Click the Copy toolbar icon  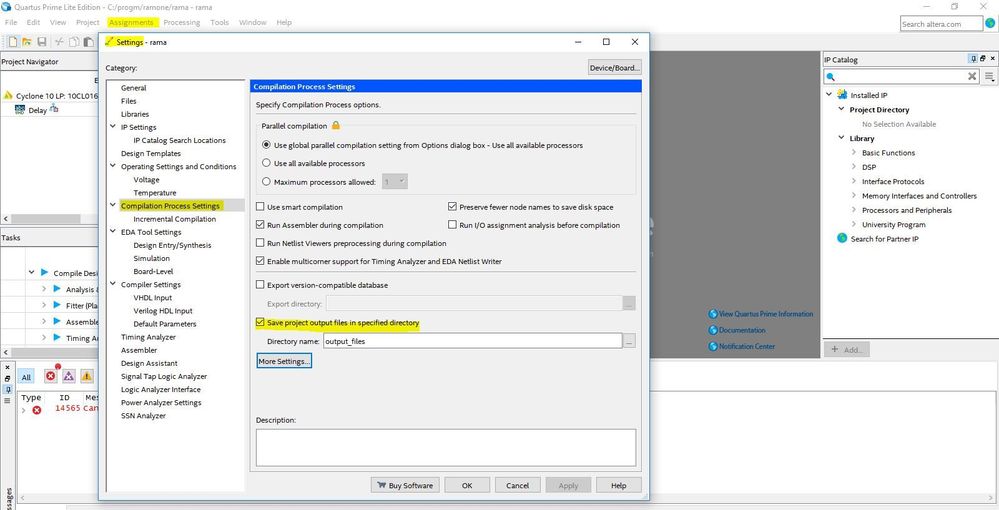coord(74,42)
